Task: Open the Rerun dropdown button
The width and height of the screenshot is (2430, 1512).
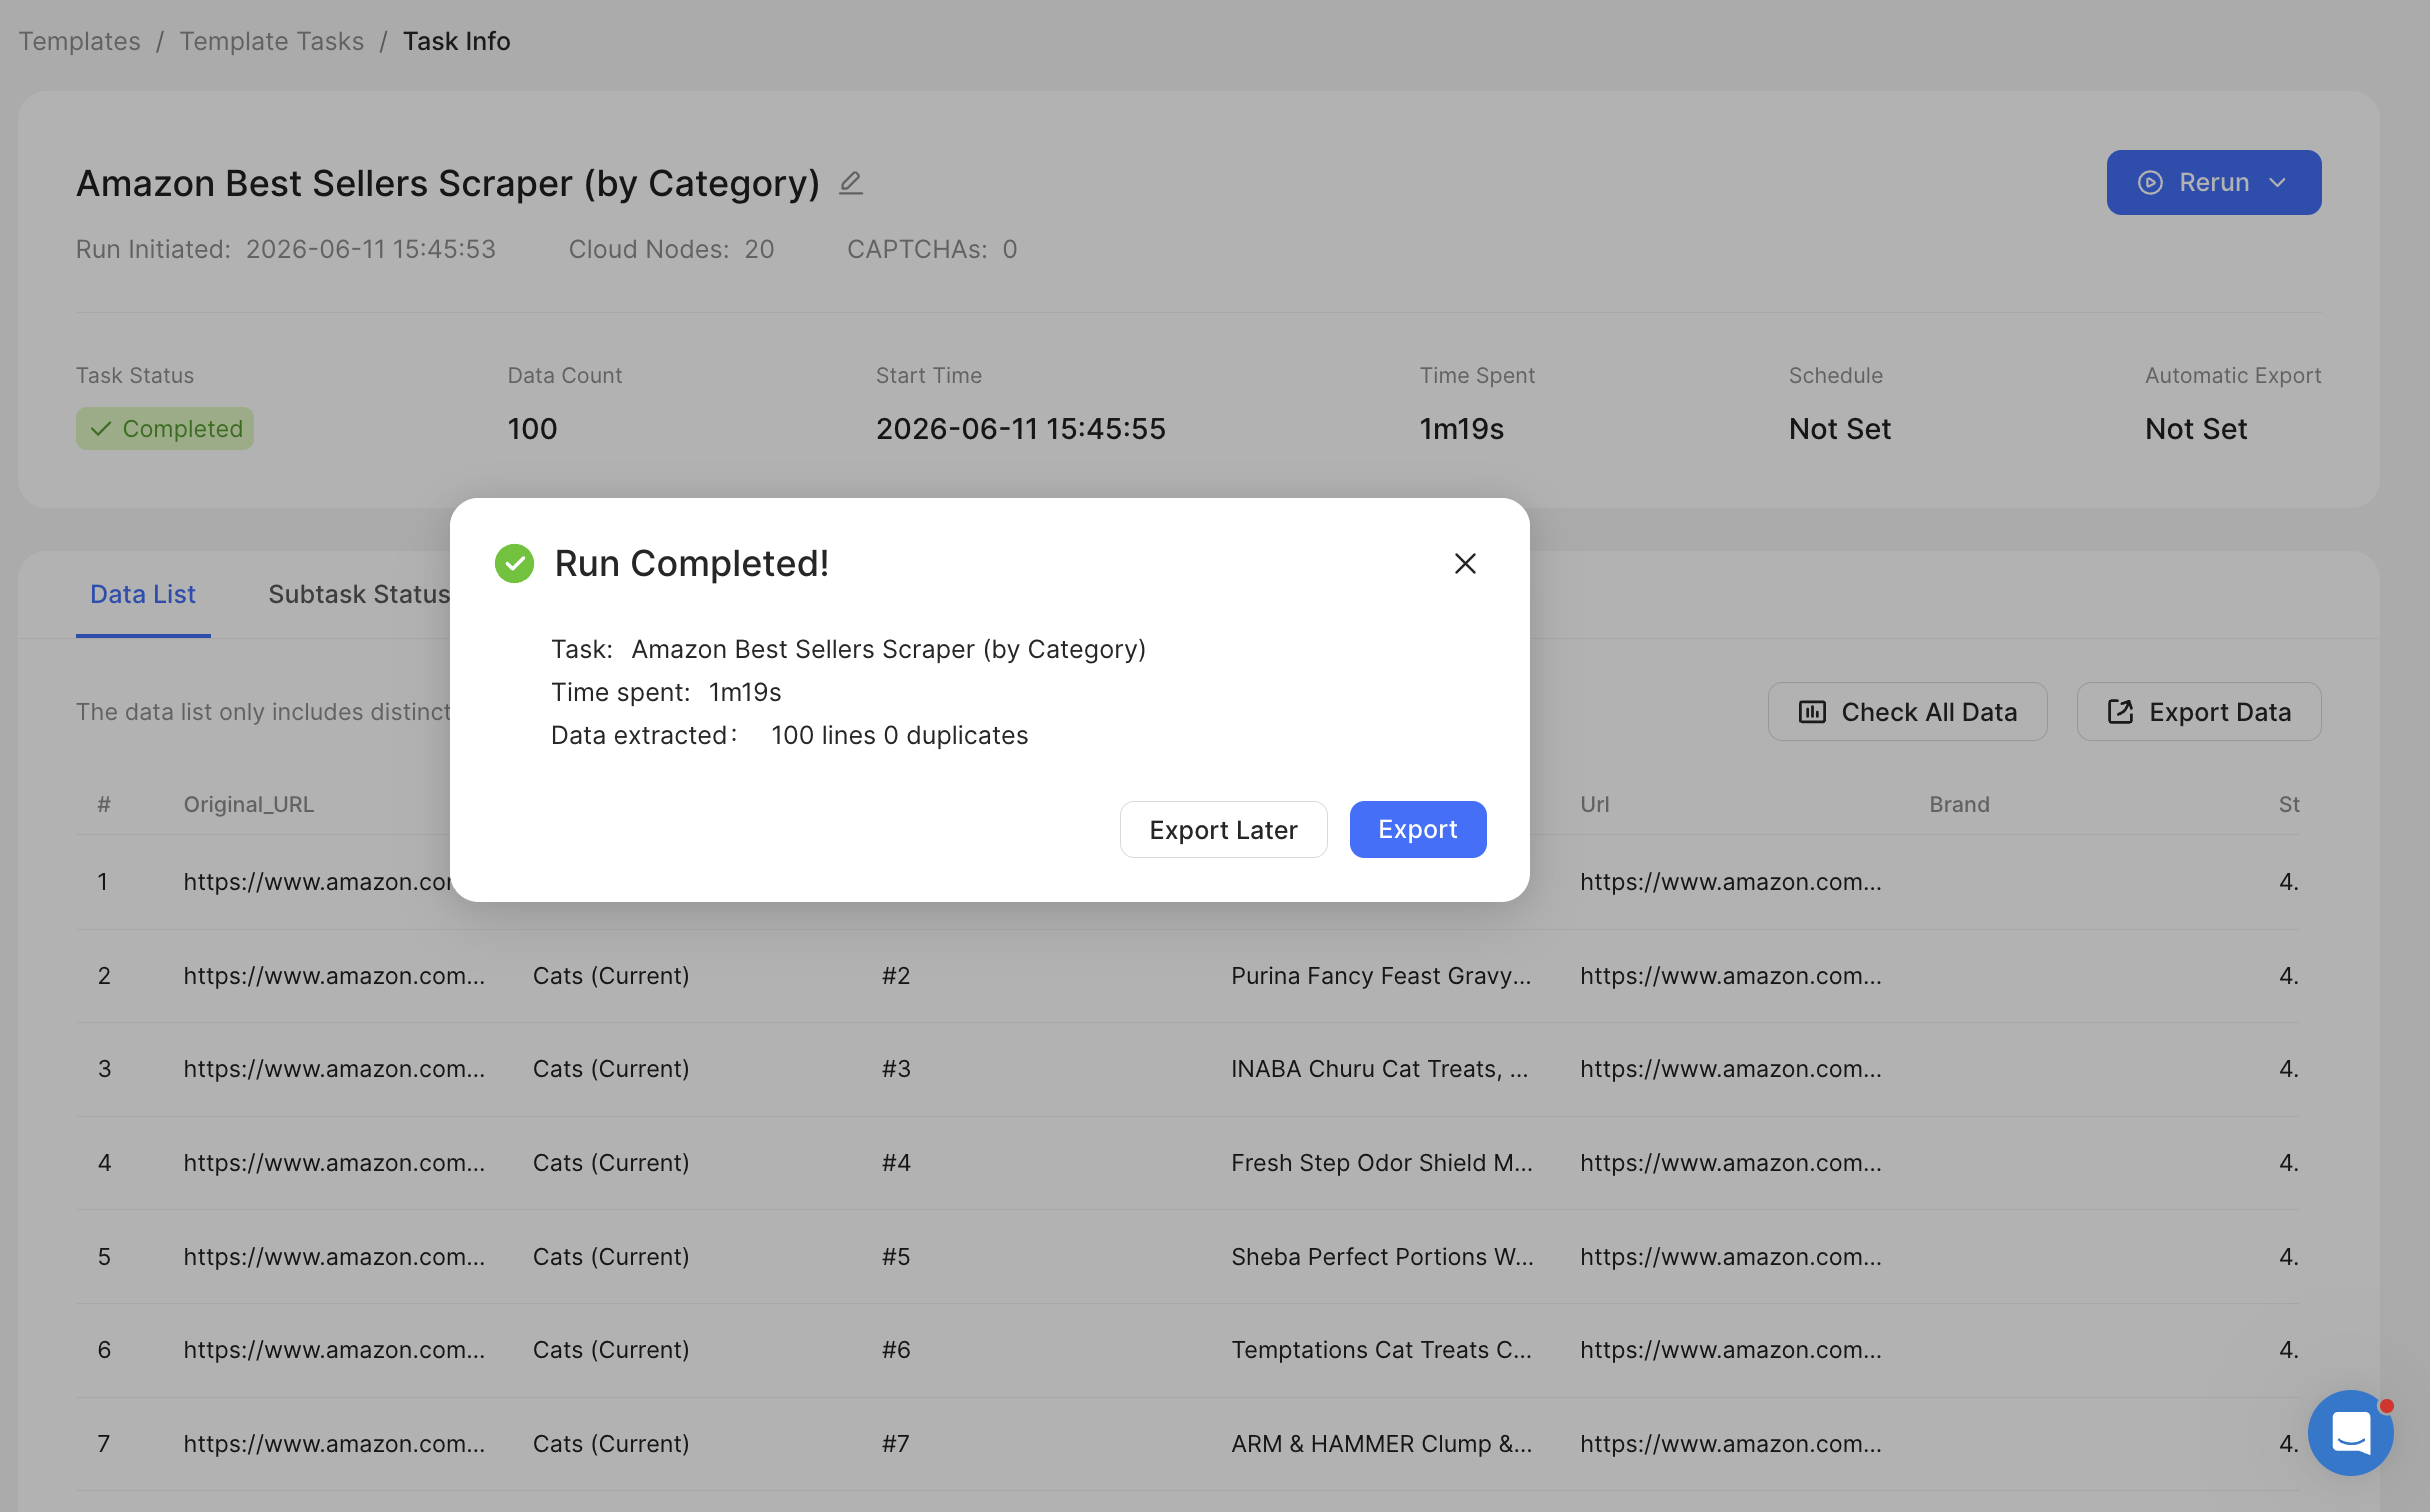Action: click(x=2213, y=182)
